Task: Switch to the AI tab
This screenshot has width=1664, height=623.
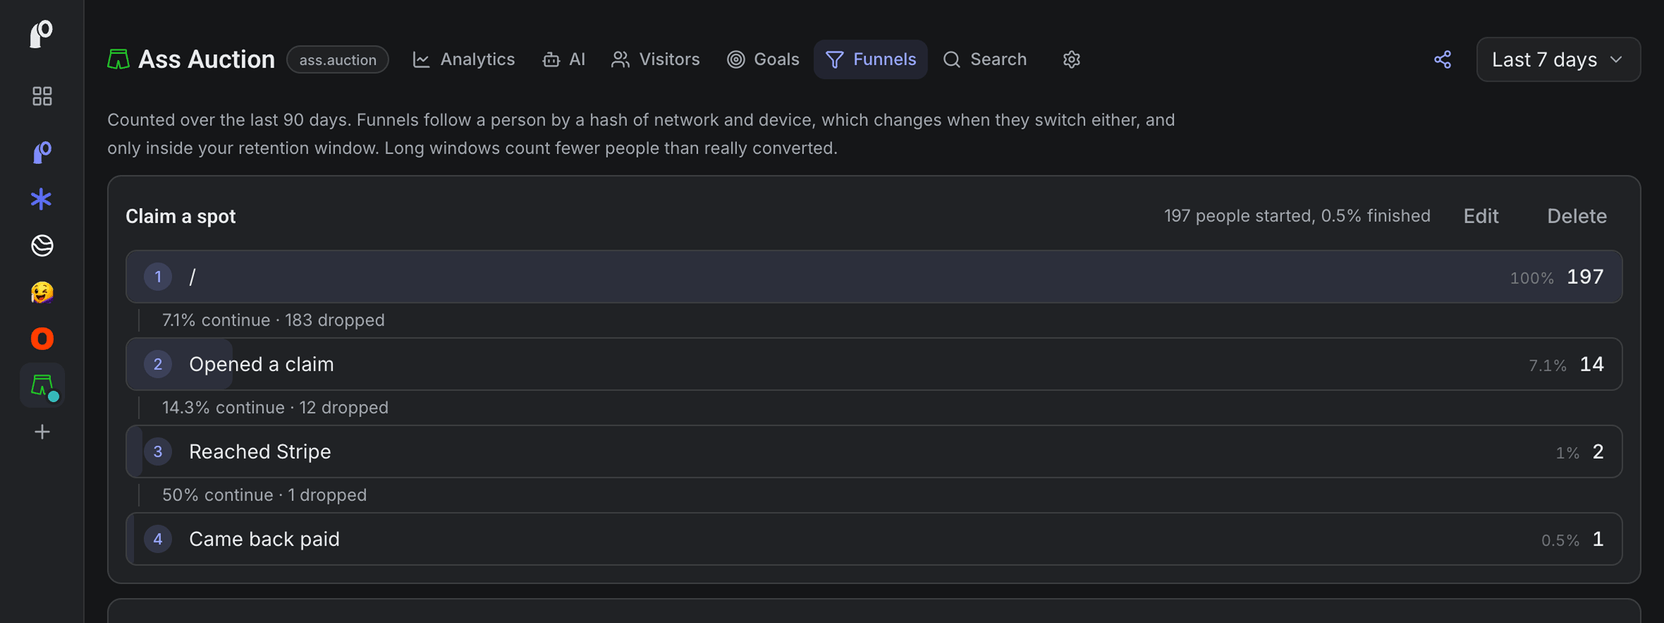Action: coord(564,60)
